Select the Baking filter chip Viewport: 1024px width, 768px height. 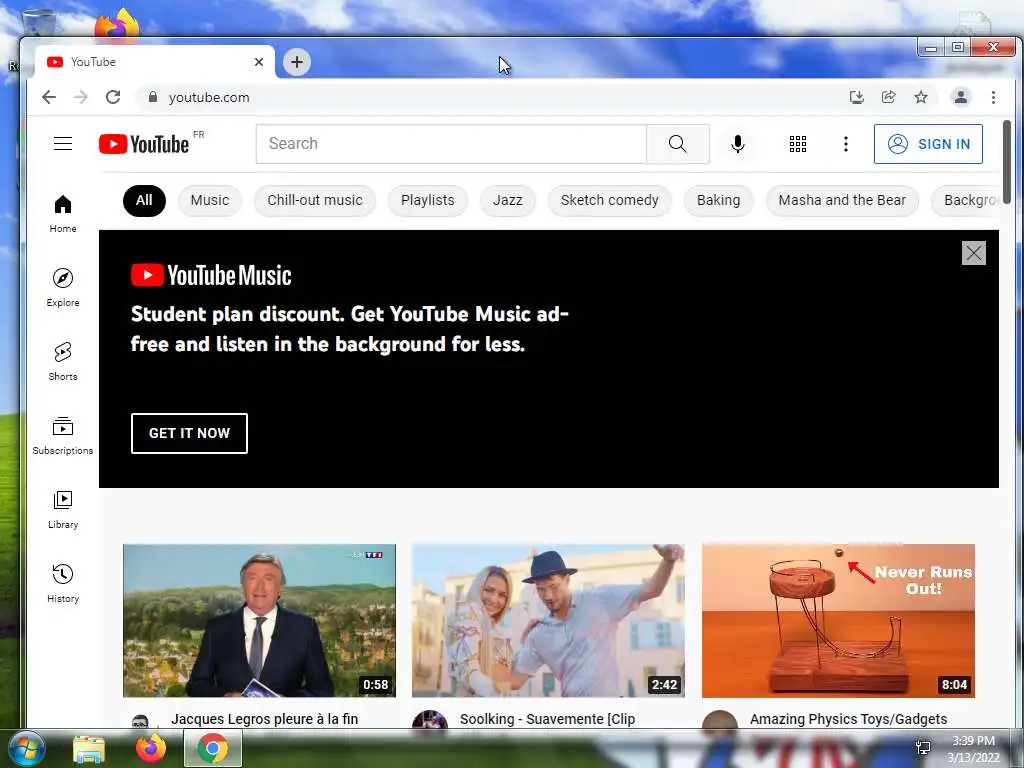coord(718,200)
